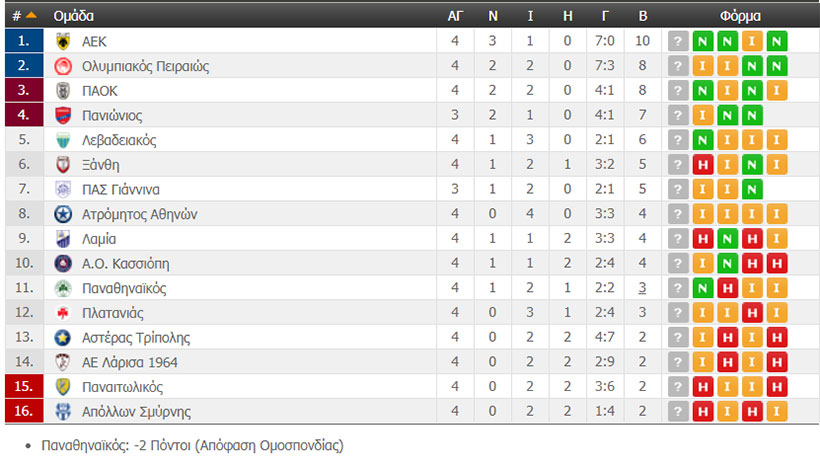Click the Φόρμα column header
Viewport: 820px width, 467px height.
pos(739,16)
